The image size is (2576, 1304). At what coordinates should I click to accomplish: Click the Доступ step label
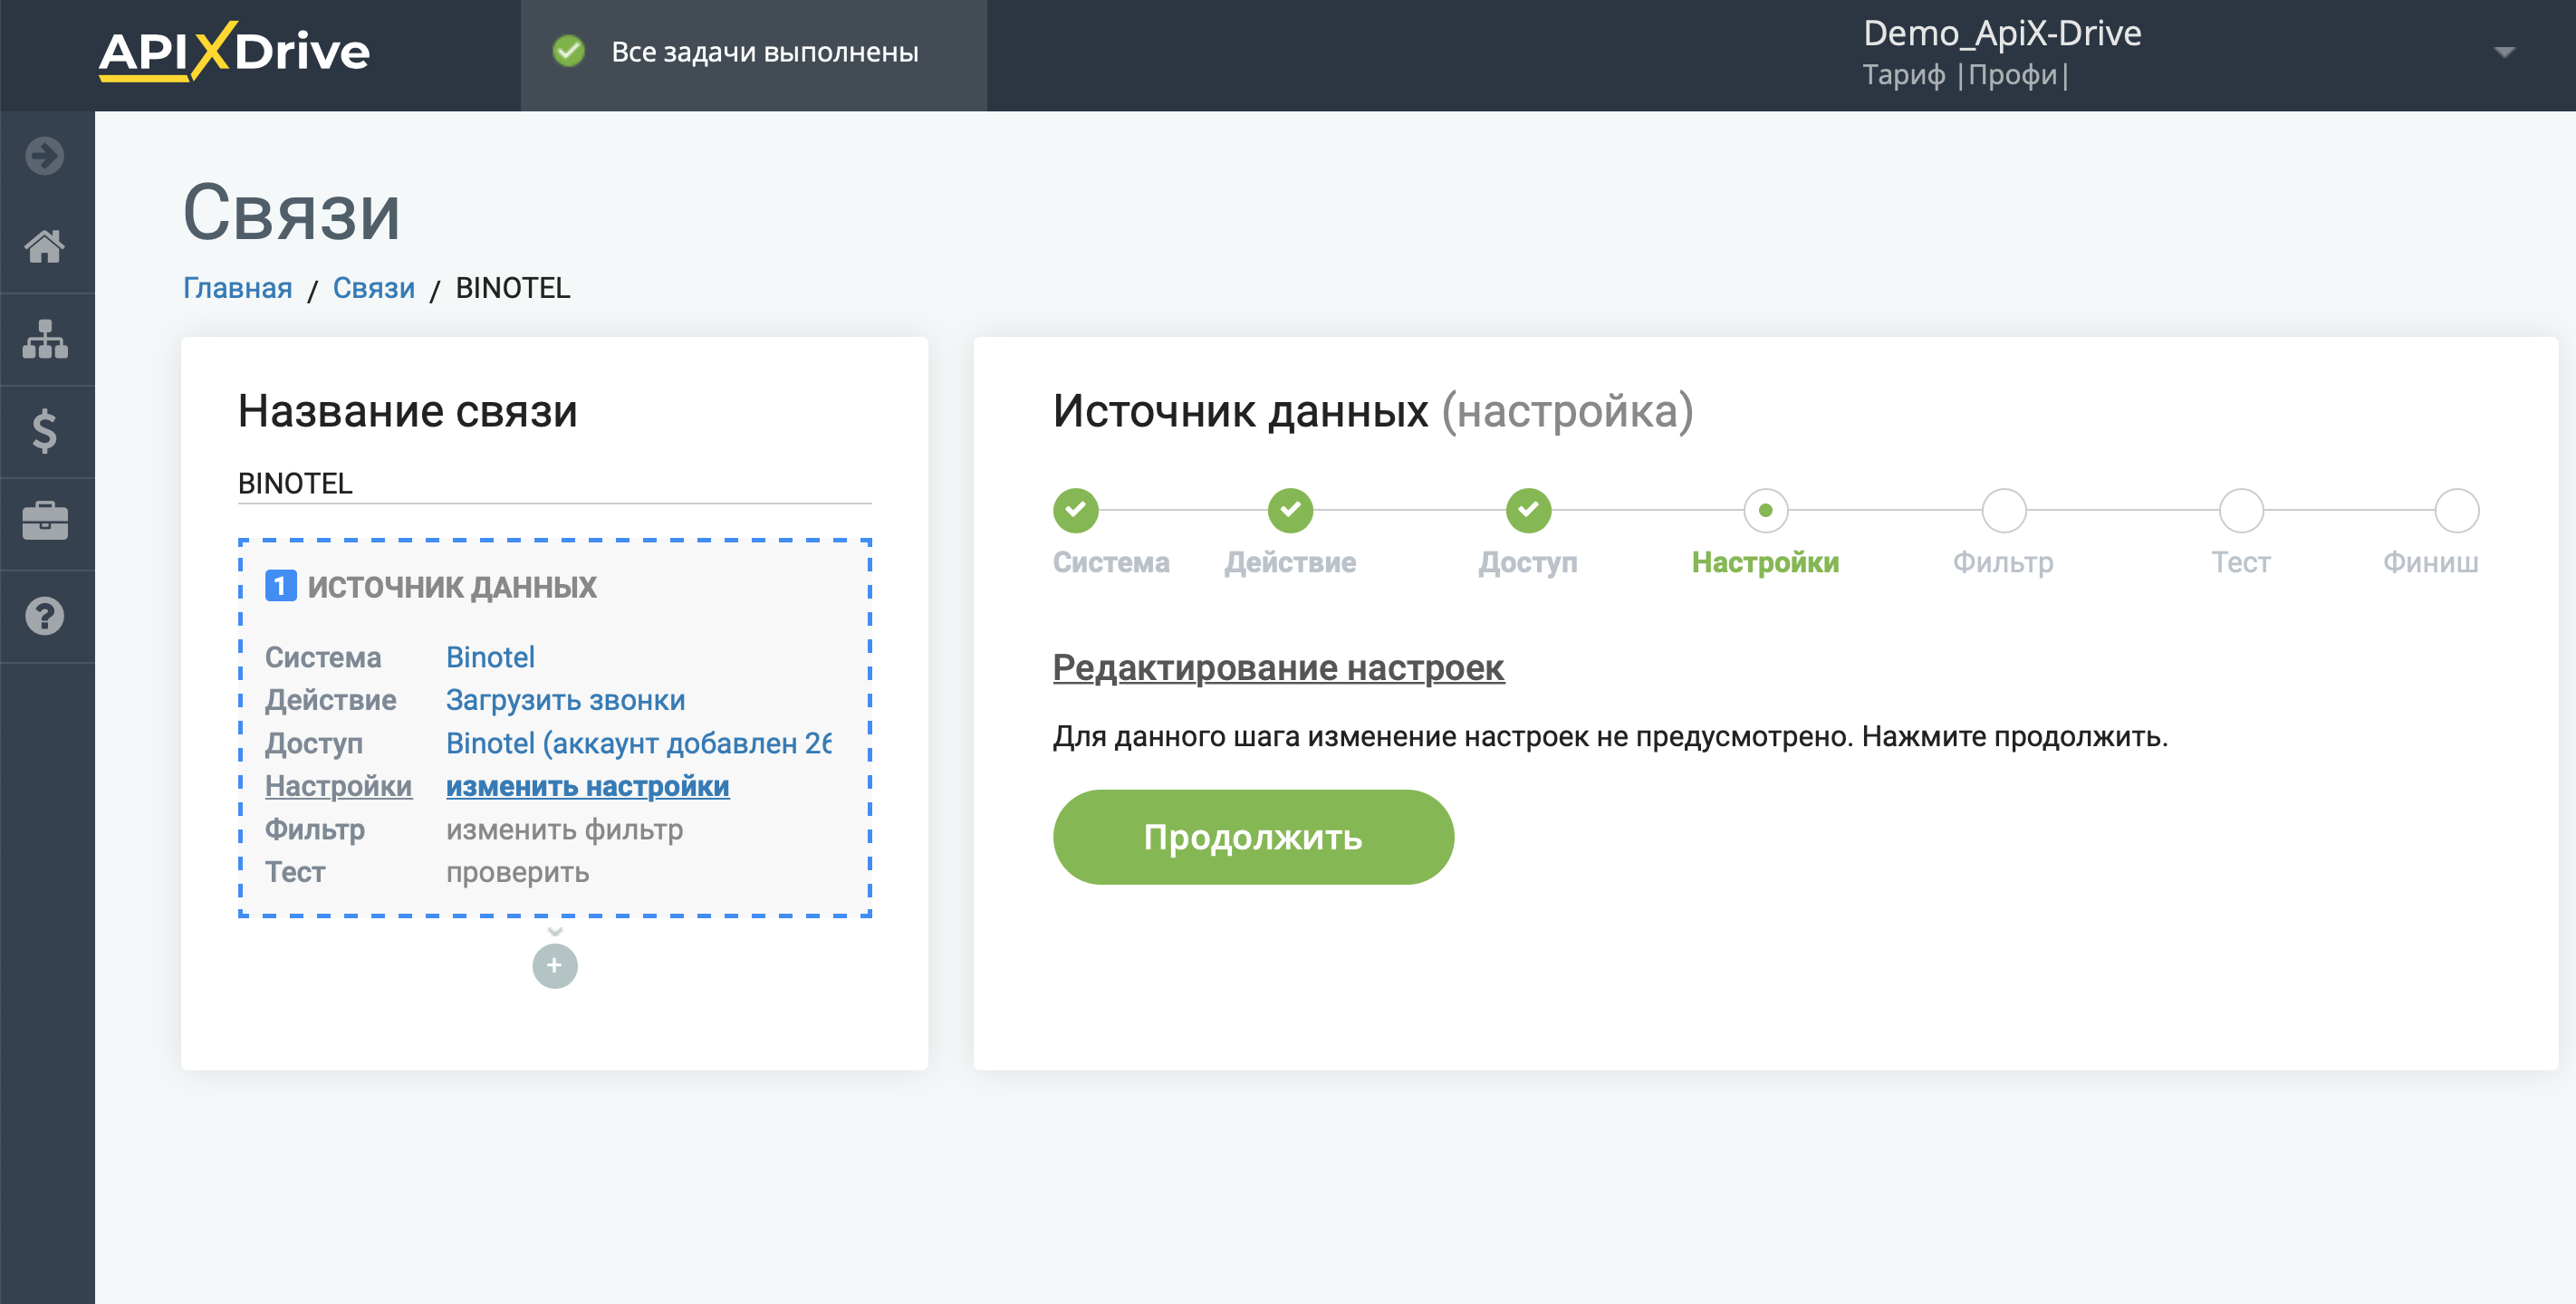pos(1528,562)
